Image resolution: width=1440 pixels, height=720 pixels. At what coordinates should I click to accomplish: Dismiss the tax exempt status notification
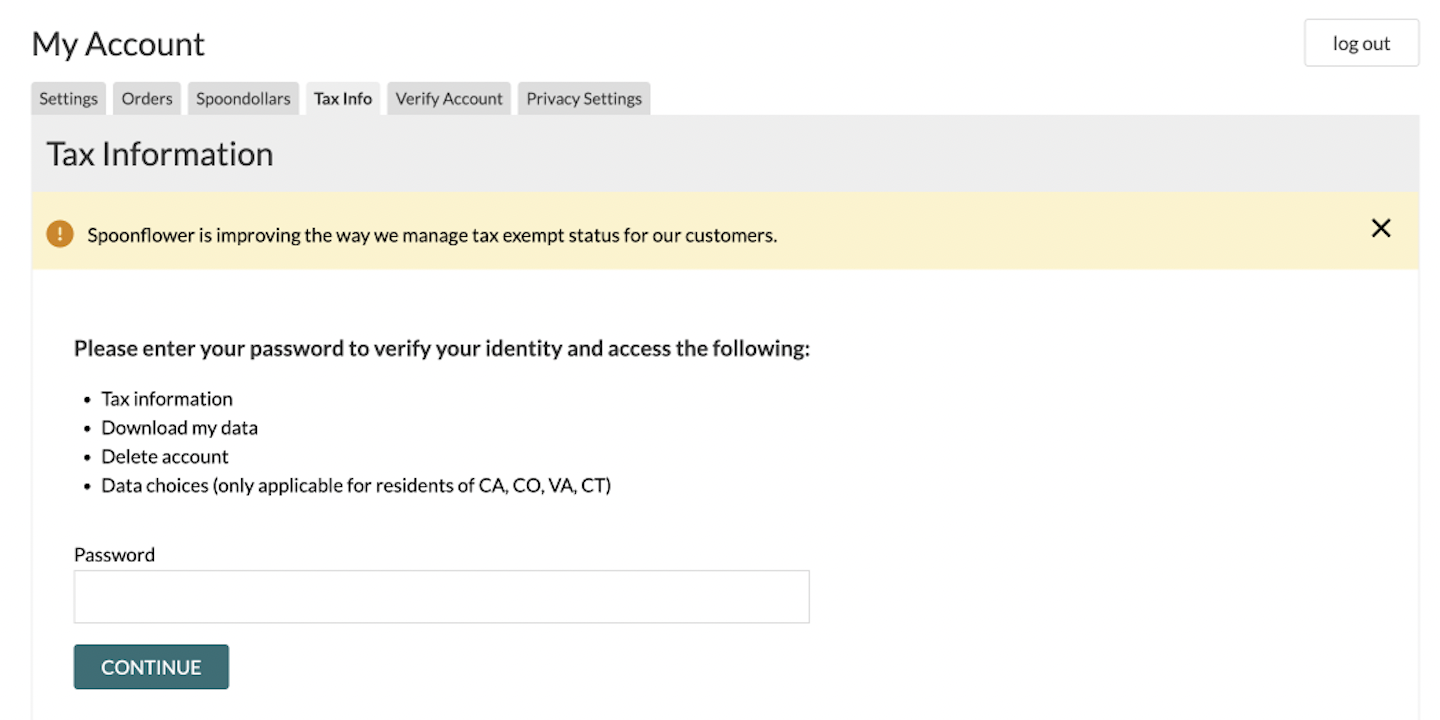click(x=1381, y=228)
